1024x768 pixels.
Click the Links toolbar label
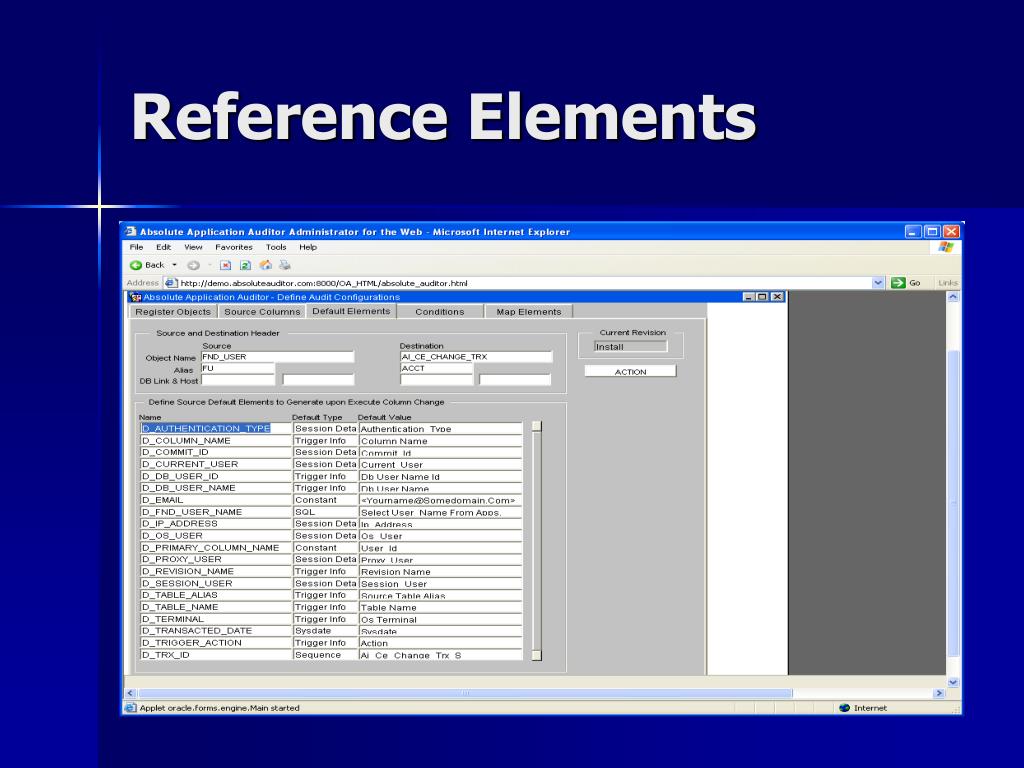[x=948, y=283]
